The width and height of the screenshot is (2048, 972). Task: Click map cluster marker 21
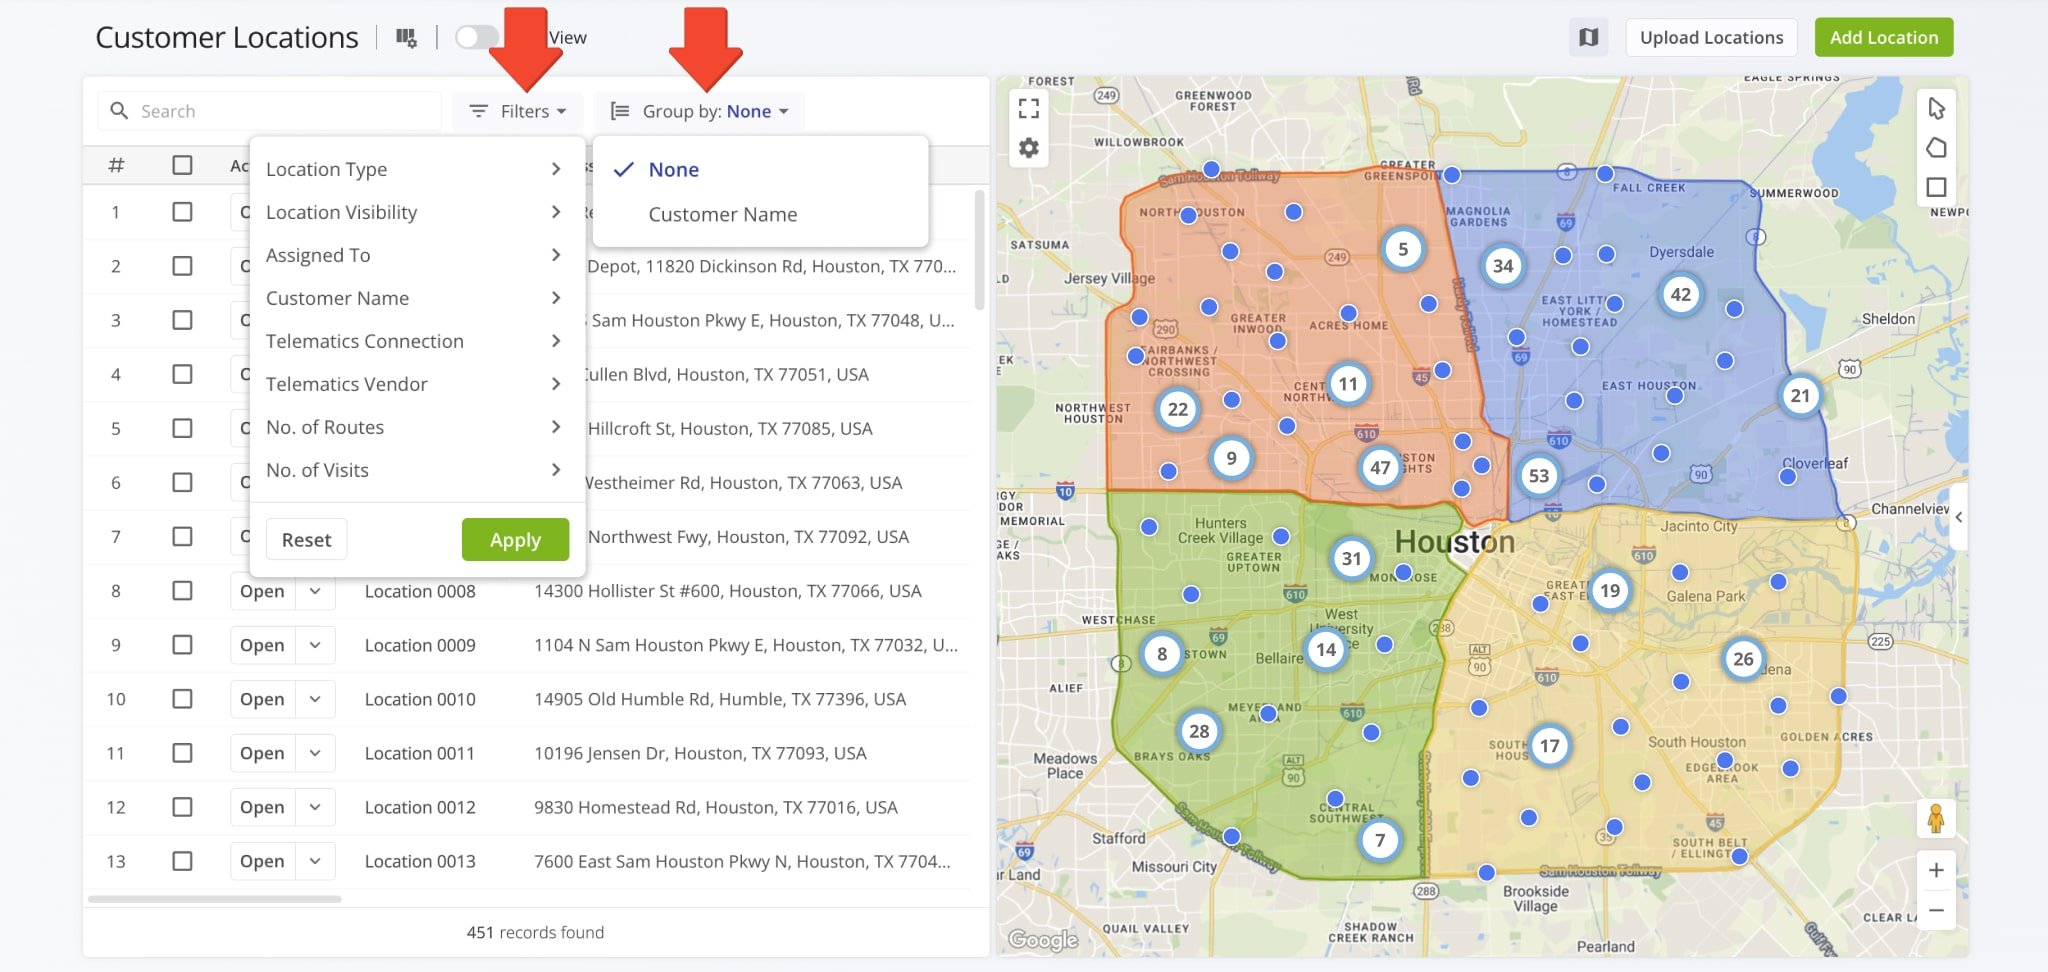click(x=1800, y=395)
